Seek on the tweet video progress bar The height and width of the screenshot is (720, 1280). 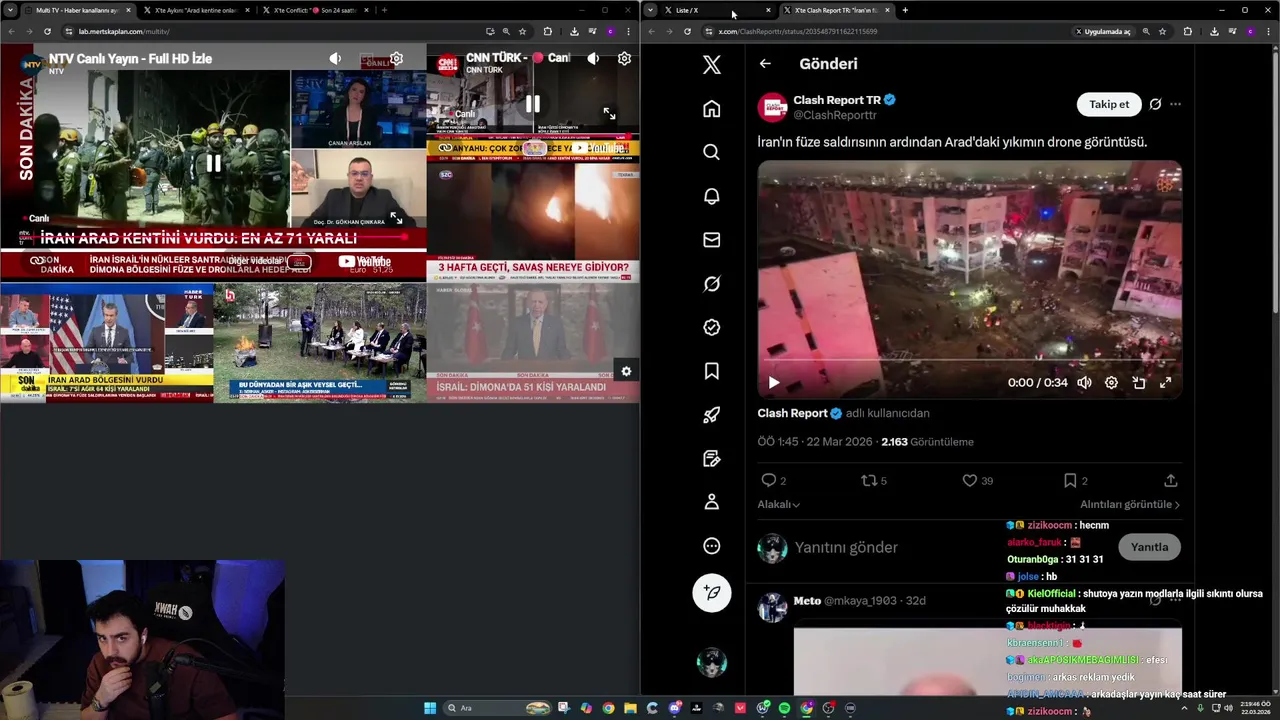point(969,360)
